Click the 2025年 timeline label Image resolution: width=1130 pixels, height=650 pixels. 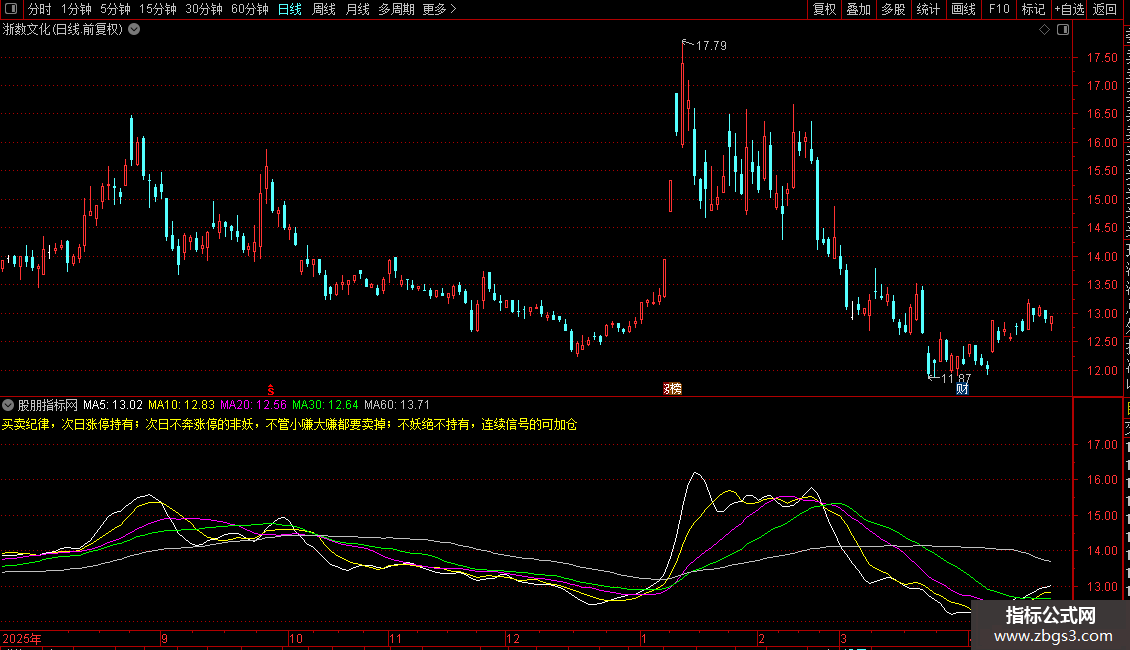pyautogui.click(x=22, y=638)
